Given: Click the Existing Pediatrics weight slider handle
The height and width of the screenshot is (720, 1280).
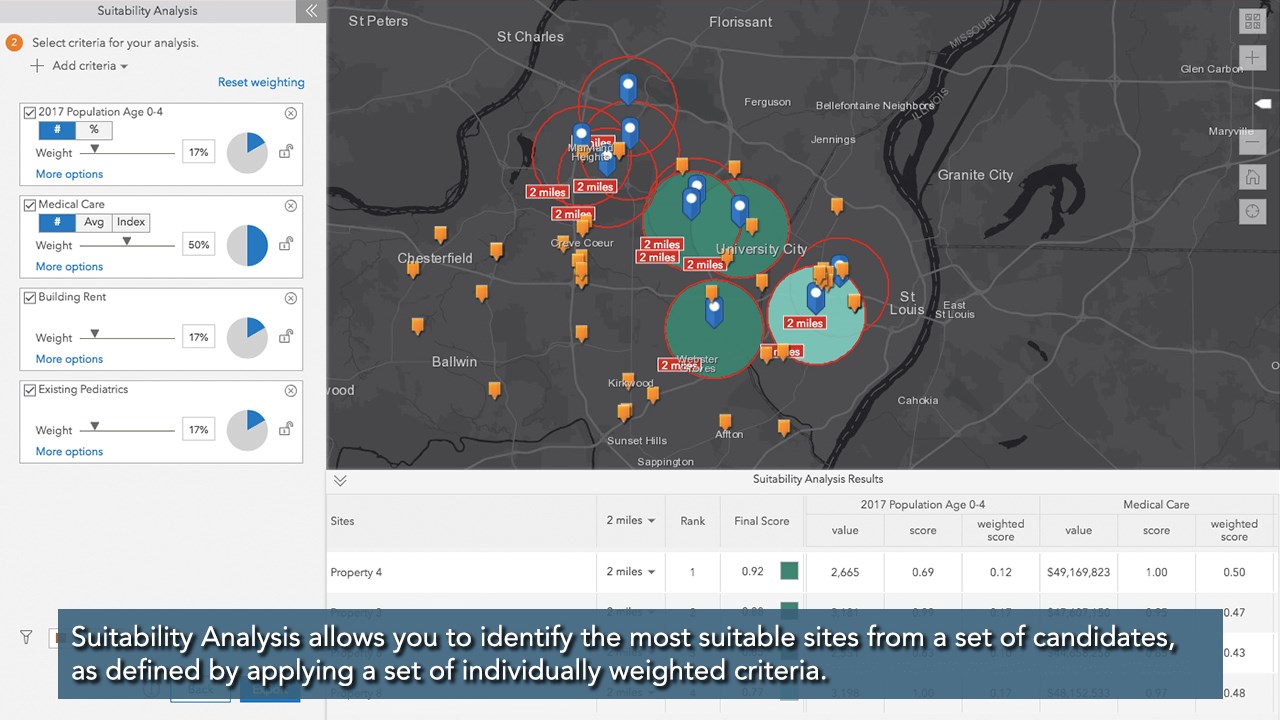Looking at the screenshot, I should pos(95,426).
